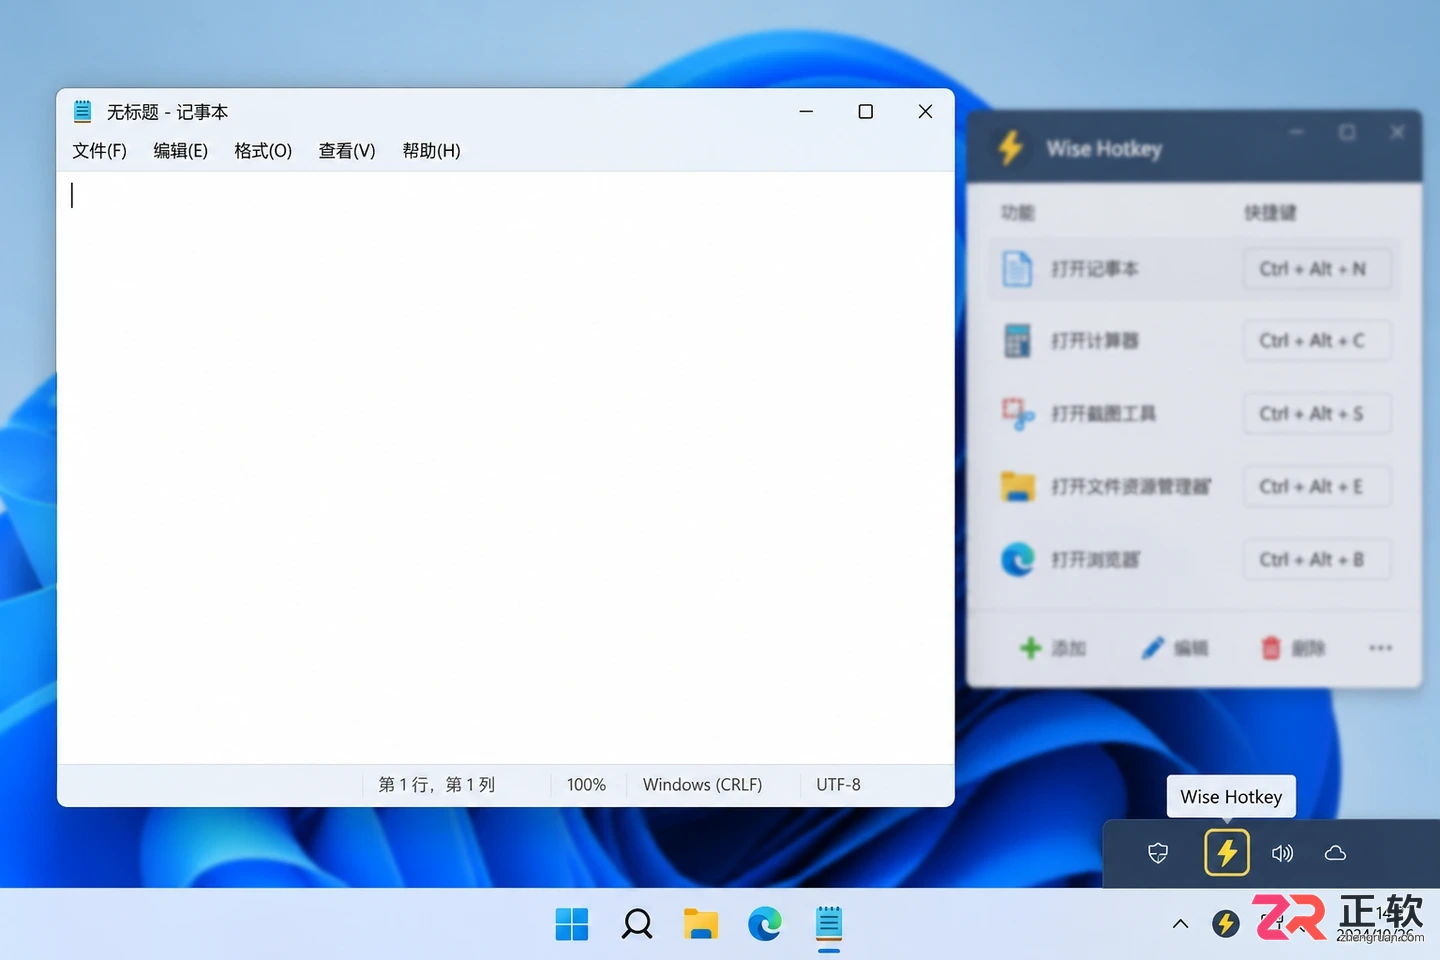Image resolution: width=1440 pixels, height=960 pixels.
Task: Select the 打开截图工具 snipping icon
Action: pos(1017,413)
